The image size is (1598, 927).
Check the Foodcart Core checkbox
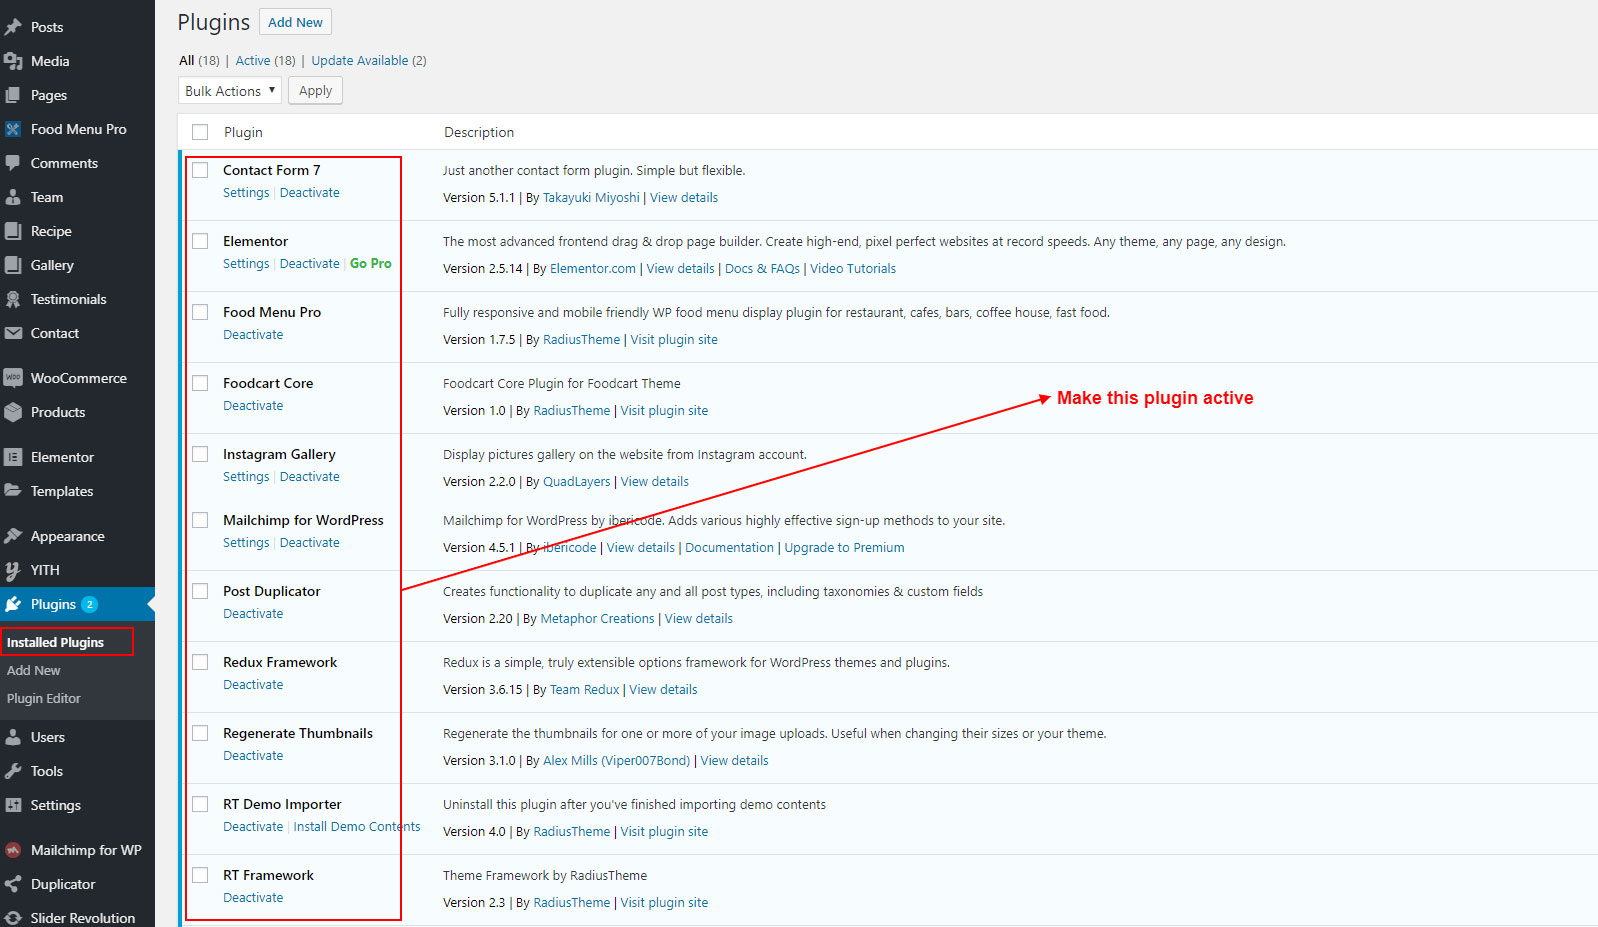point(200,383)
